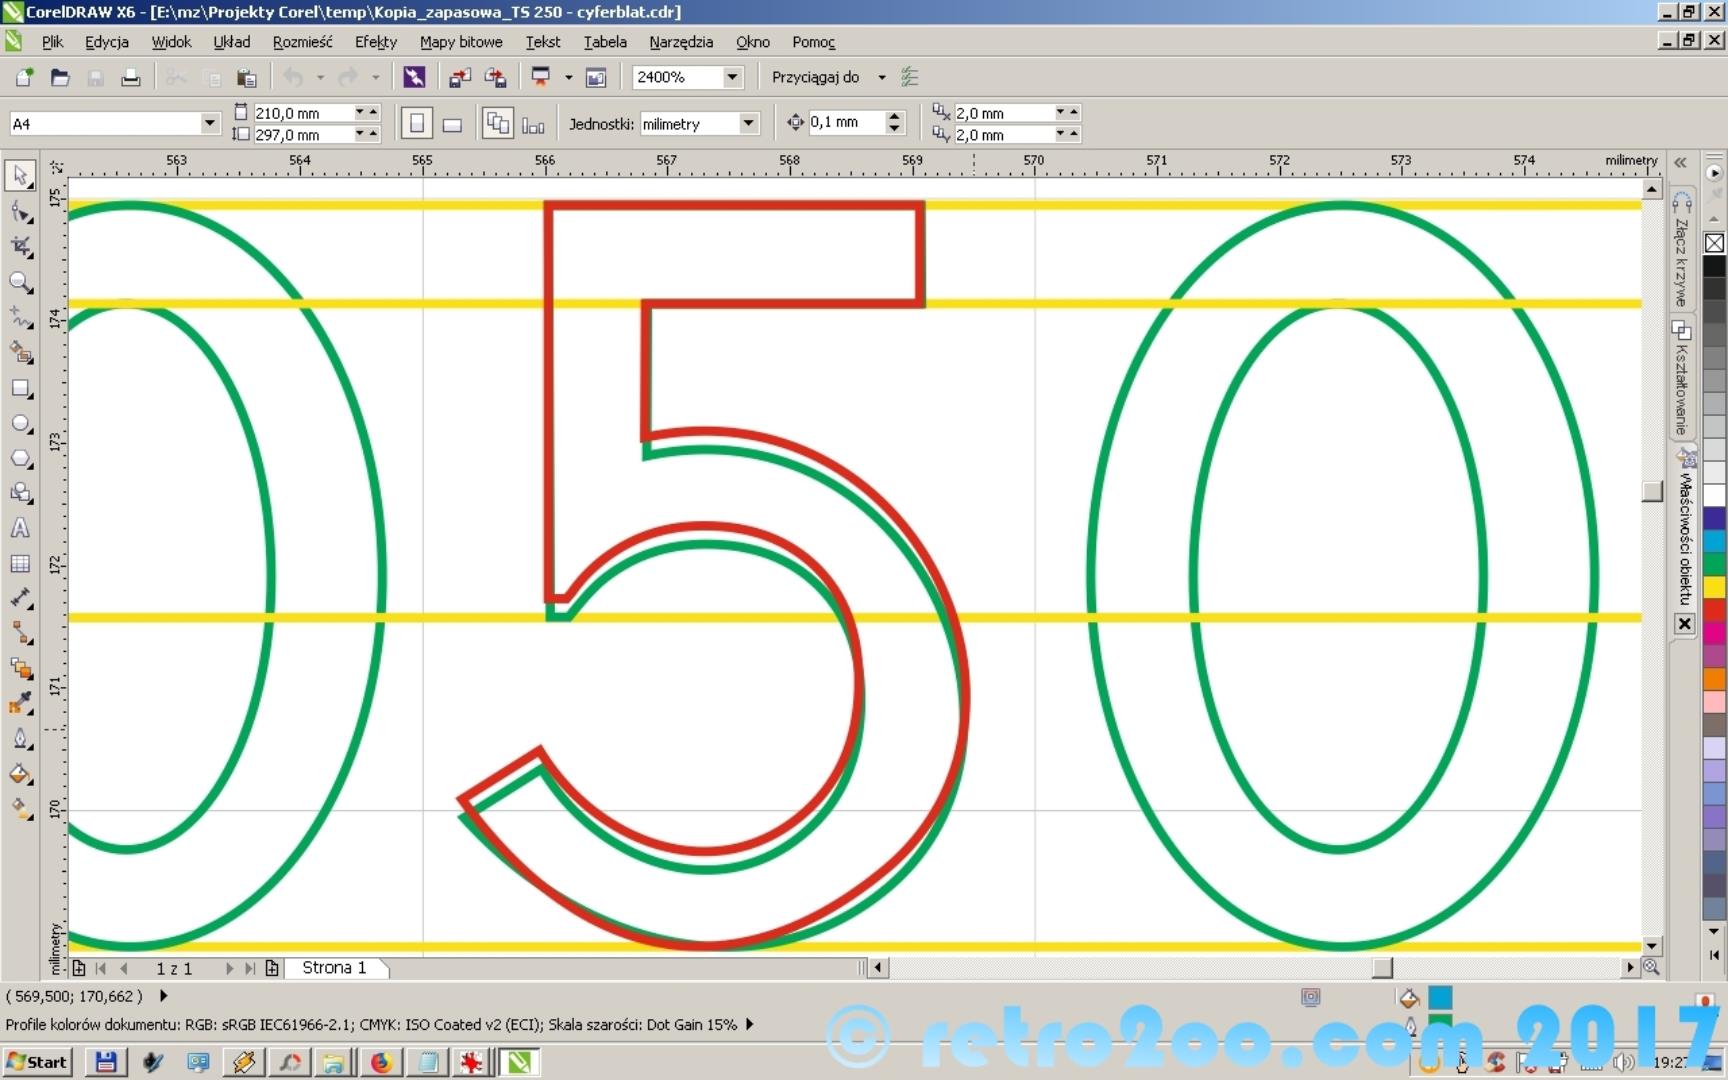Click the Print icon in toolbar
Screen dimensions: 1728x1080
pyautogui.click(x=130, y=78)
